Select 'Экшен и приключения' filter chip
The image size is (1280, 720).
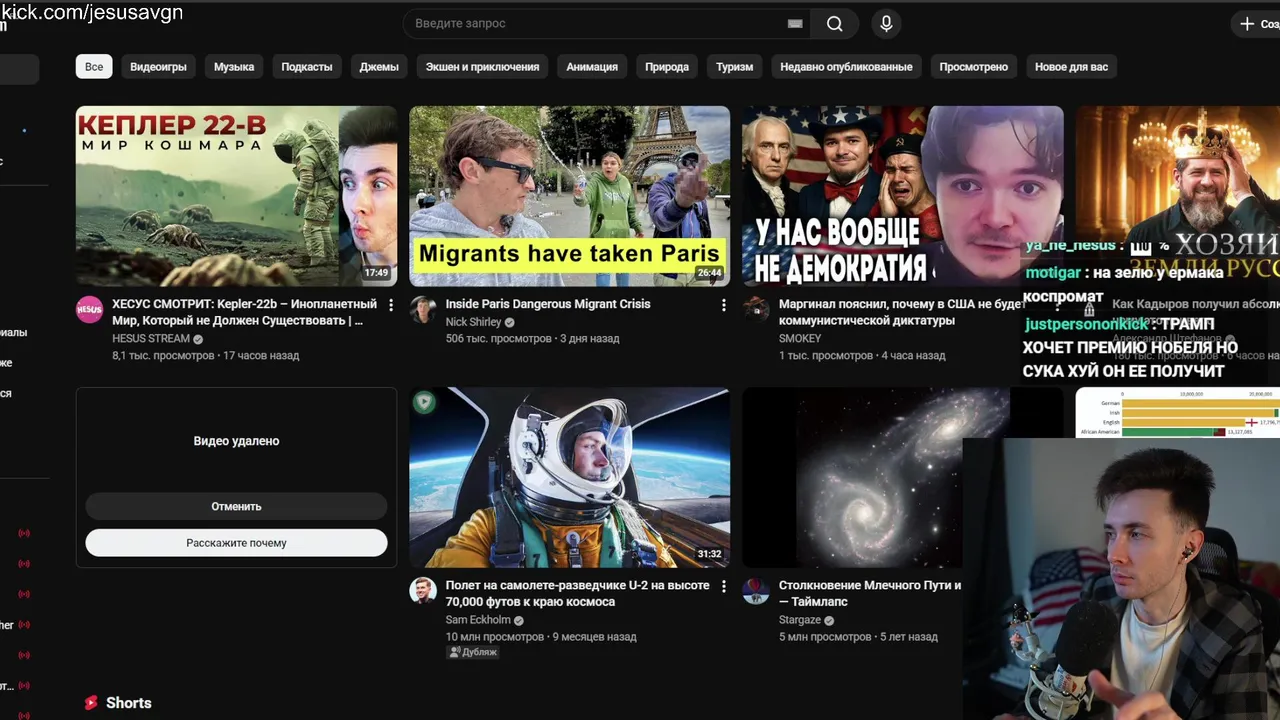coord(482,67)
